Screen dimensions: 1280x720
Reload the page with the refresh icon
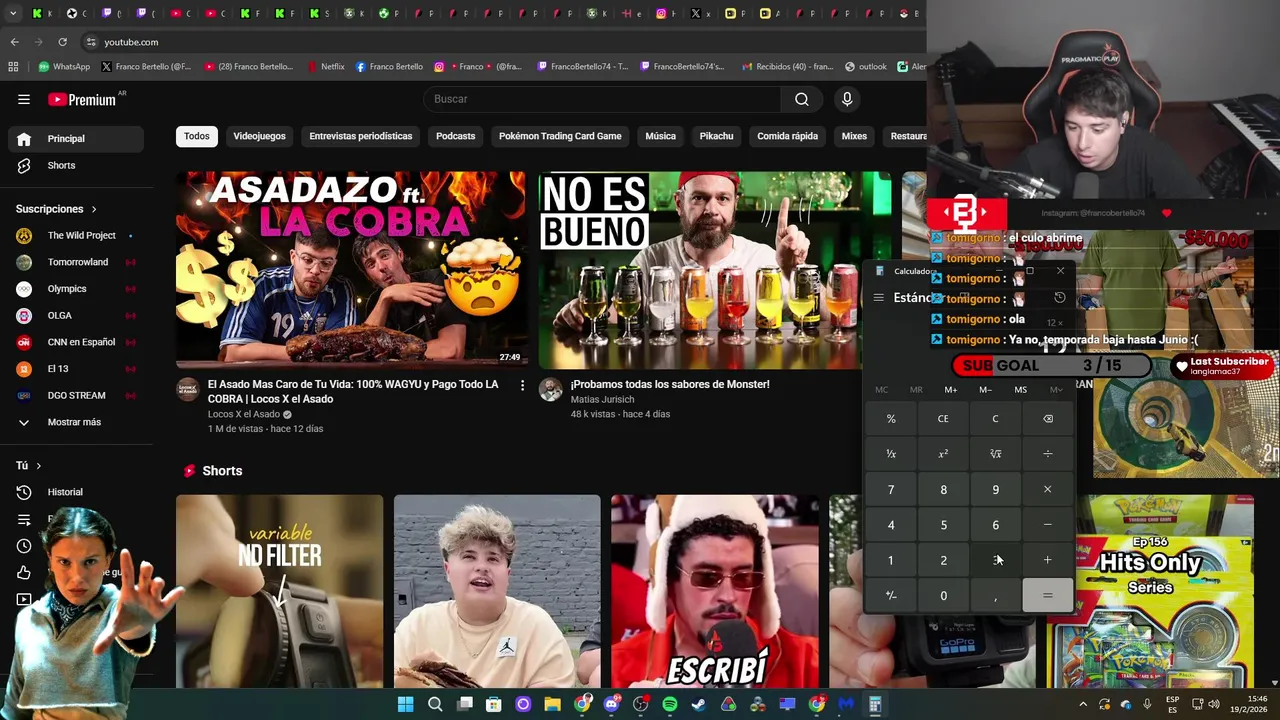62,42
